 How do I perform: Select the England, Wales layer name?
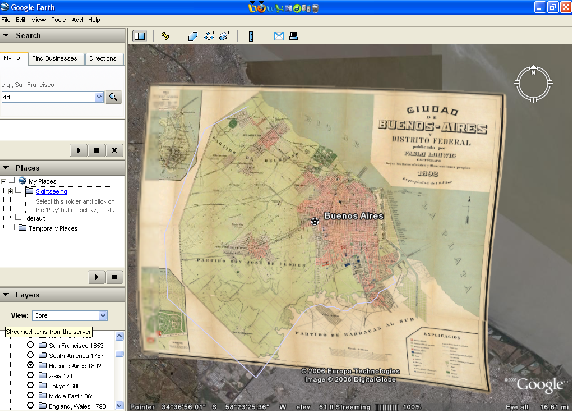click(x=77, y=406)
